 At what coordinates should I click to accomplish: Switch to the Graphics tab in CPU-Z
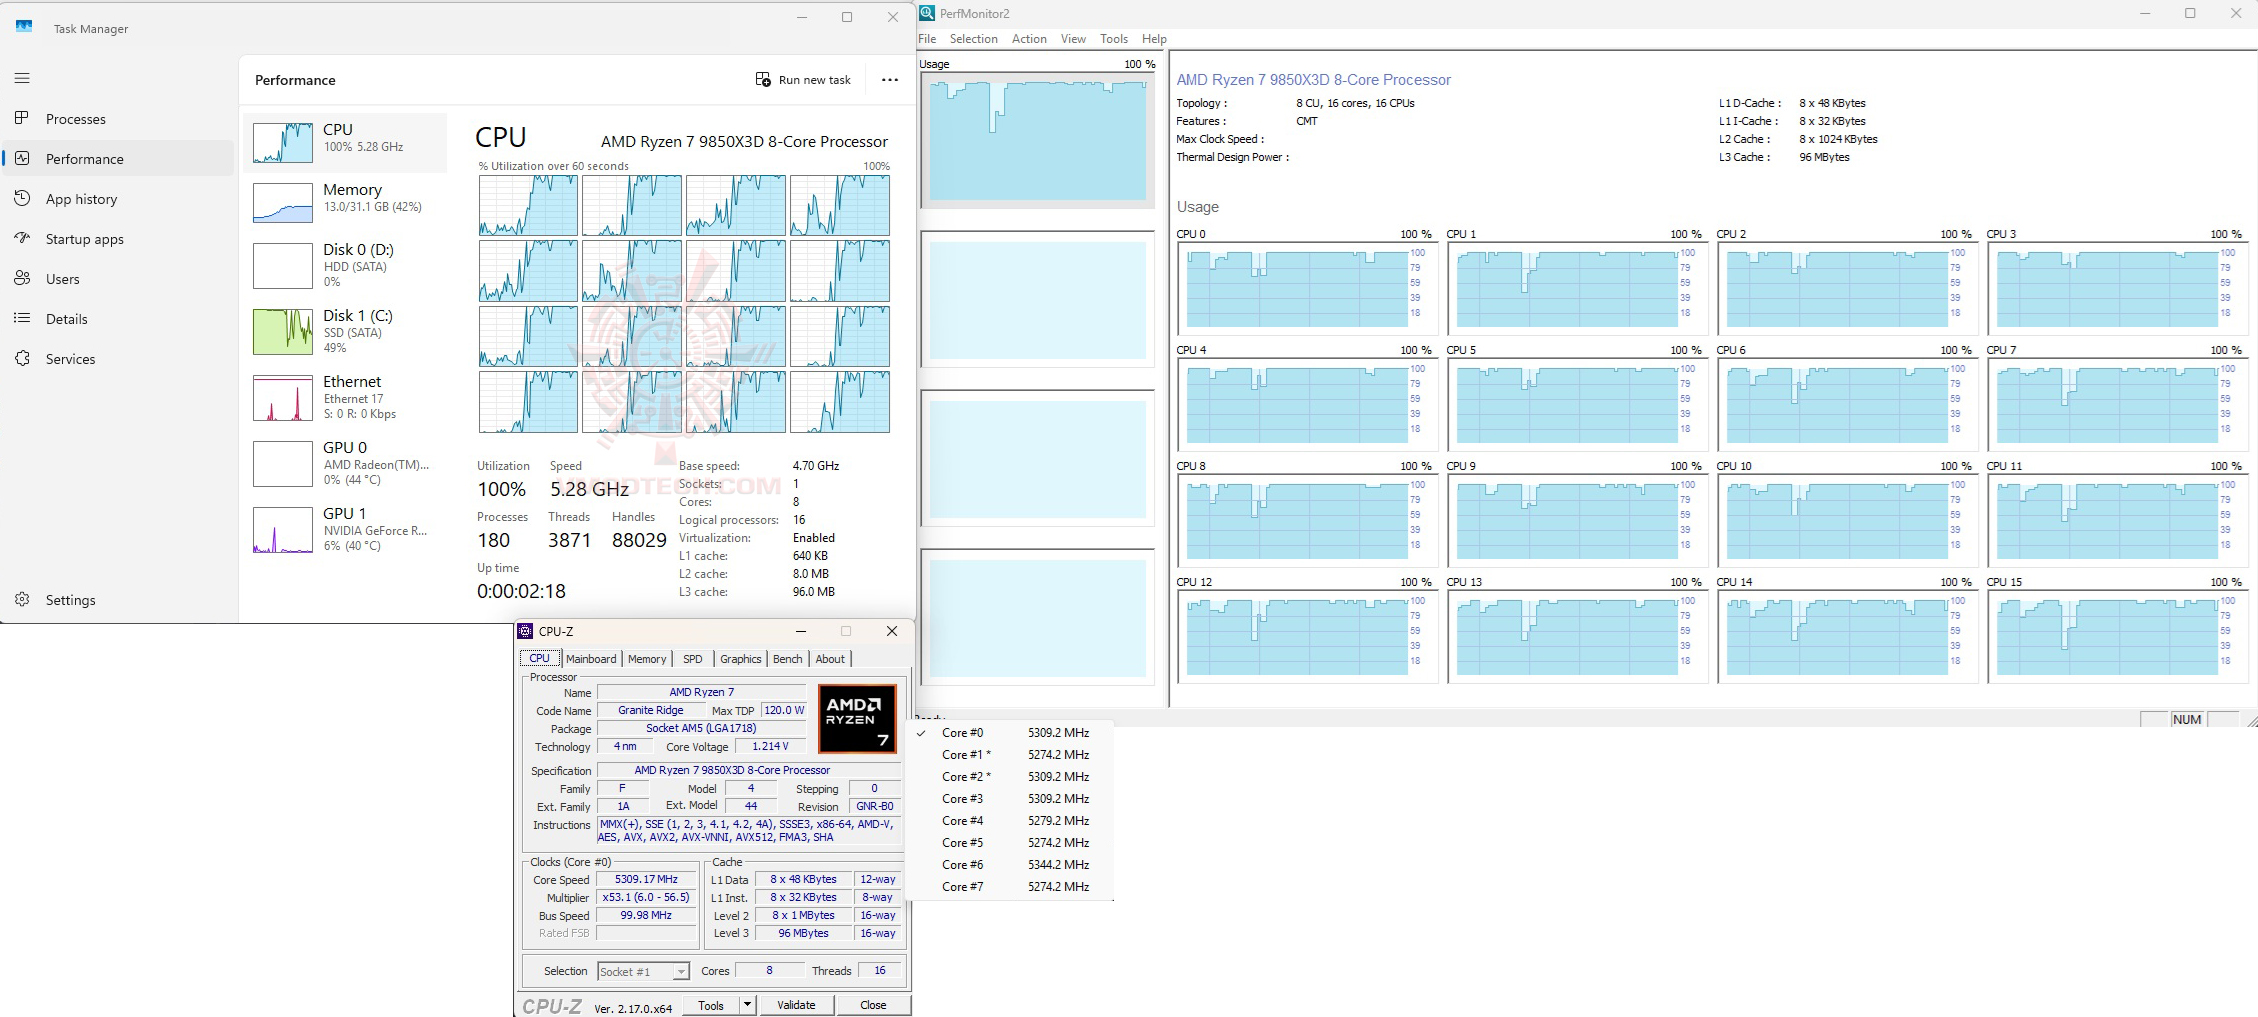coord(741,659)
